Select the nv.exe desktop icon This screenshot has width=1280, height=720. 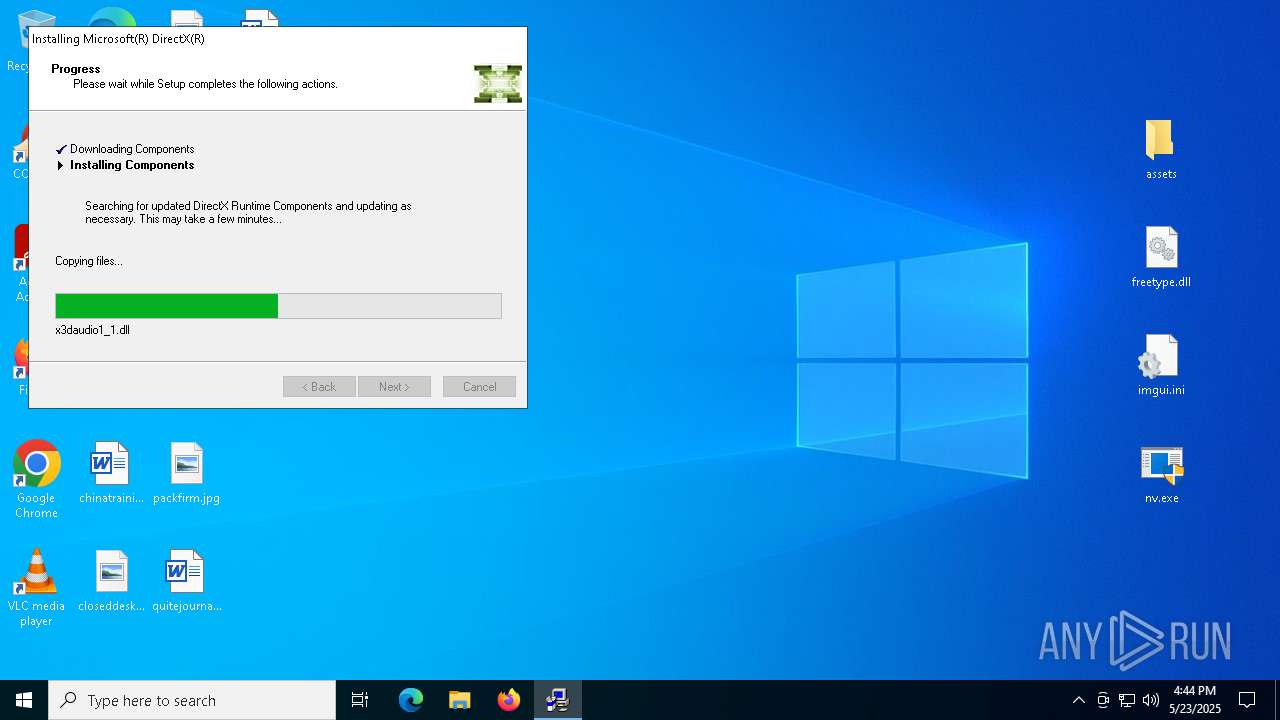click(1161, 474)
